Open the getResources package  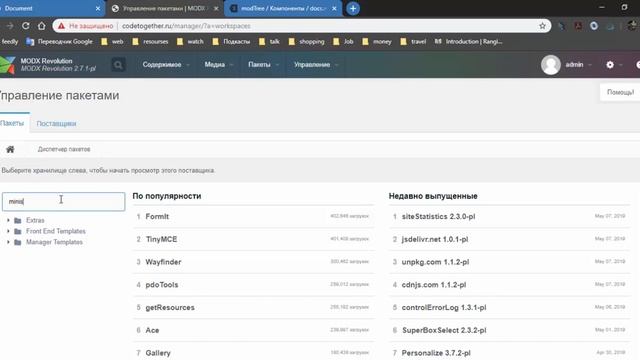(170, 307)
